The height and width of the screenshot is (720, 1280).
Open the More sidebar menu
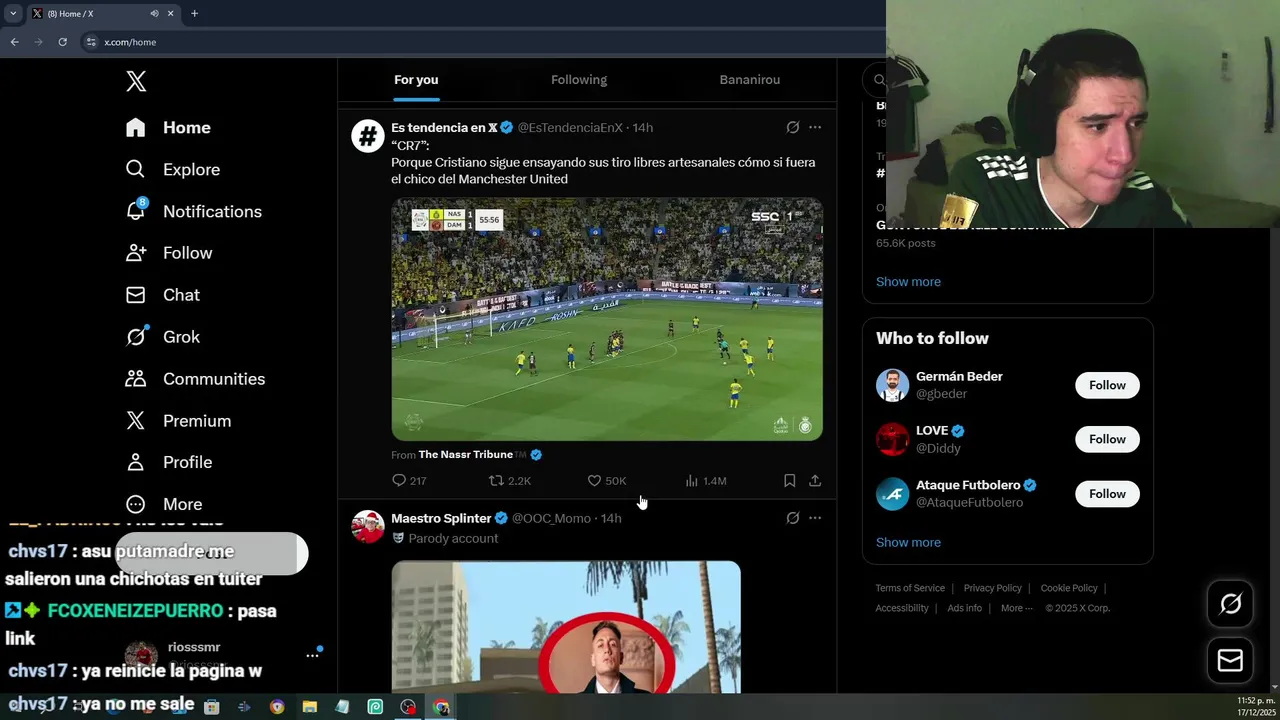[163, 504]
